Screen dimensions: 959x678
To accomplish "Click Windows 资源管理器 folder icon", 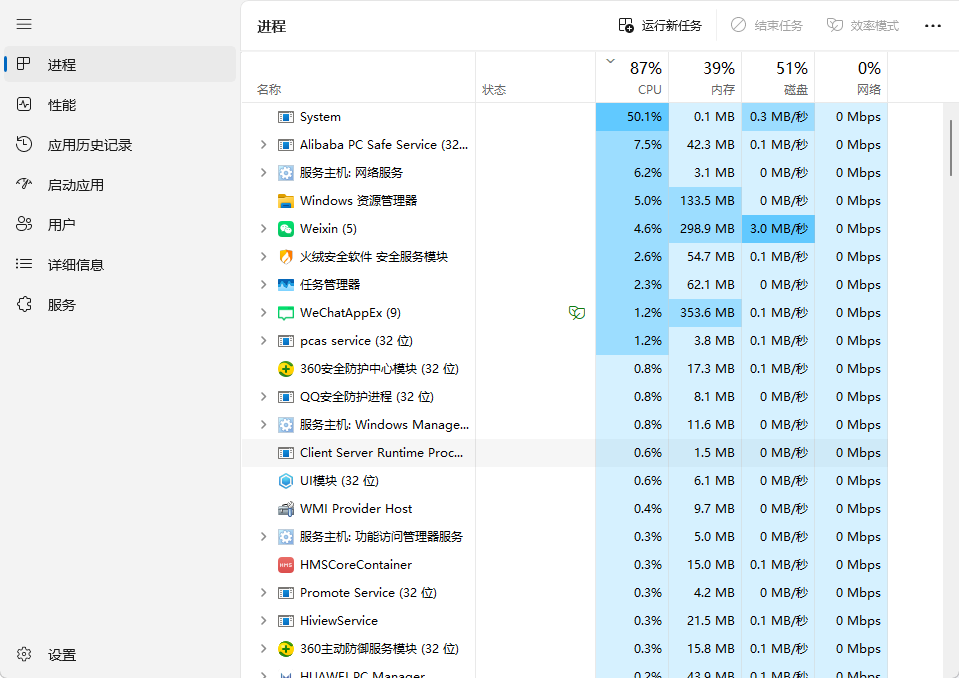I will click(286, 201).
